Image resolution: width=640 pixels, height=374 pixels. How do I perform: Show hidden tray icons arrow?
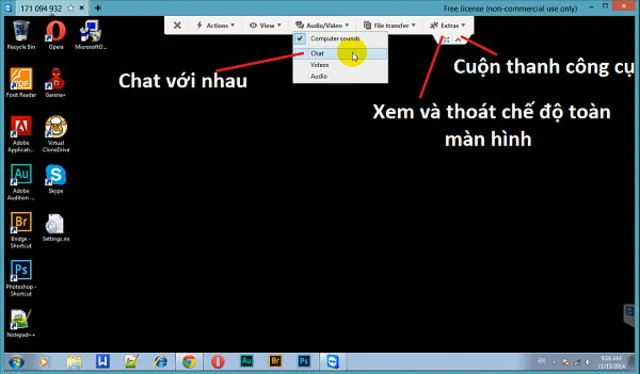pos(554,362)
